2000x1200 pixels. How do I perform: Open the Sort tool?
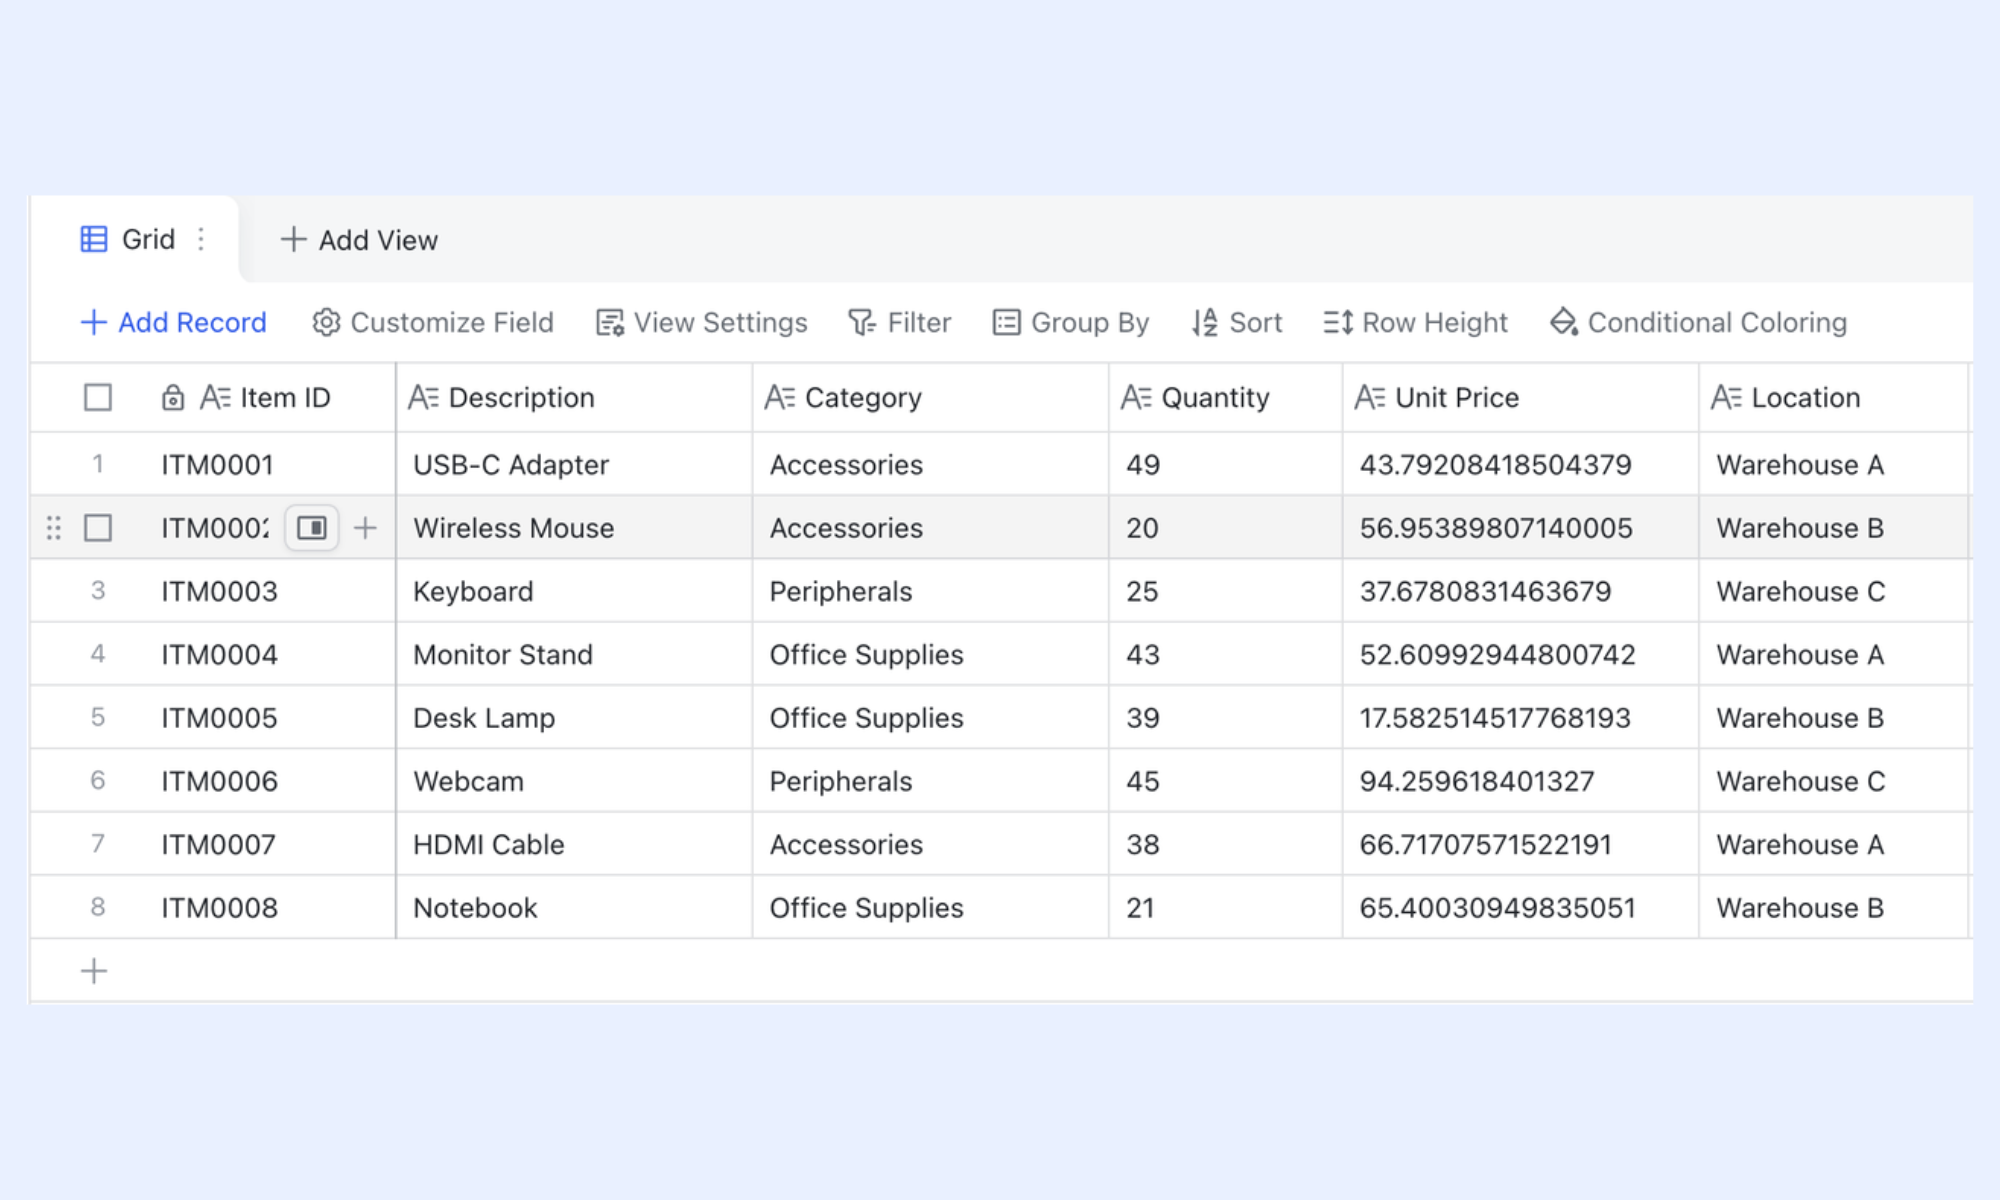click(1236, 322)
